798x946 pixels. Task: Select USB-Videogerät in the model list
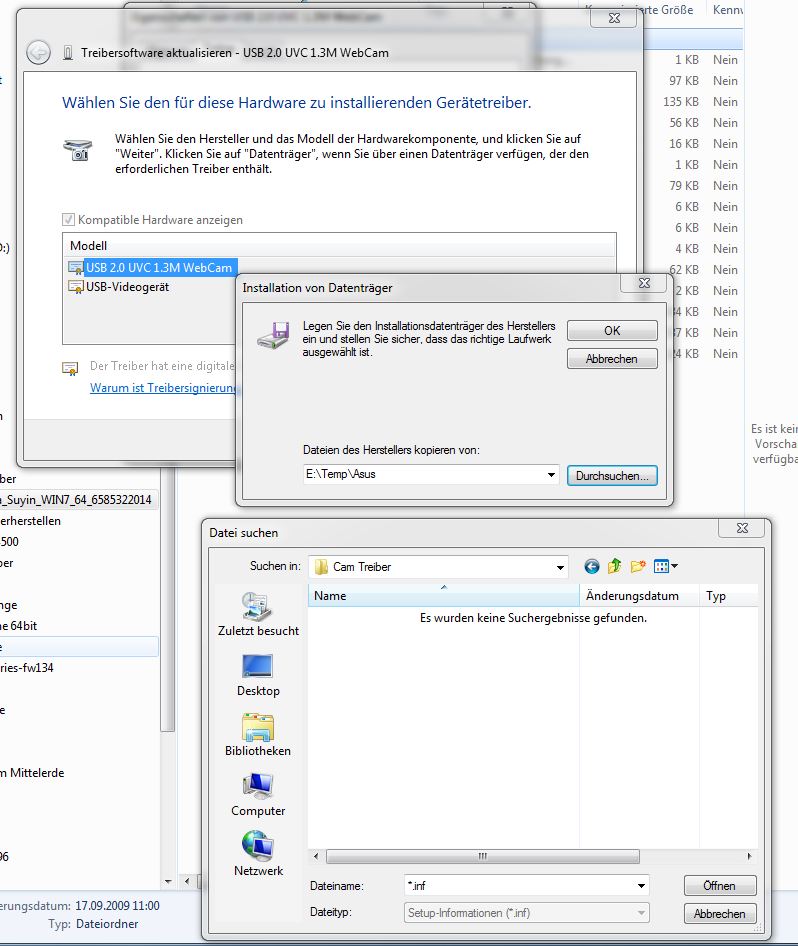click(127, 287)
